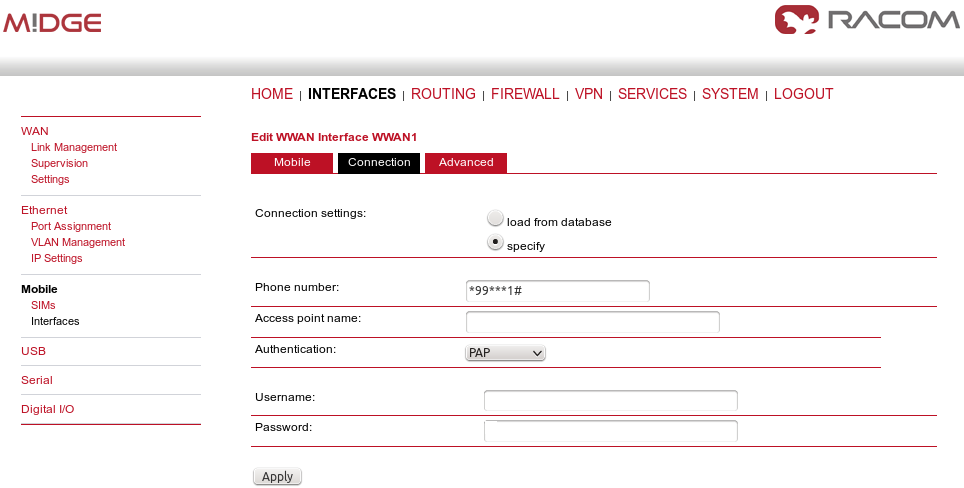Click the Access point name field
964x488 pixels.
pyautogui.click(x=593, y=321)
